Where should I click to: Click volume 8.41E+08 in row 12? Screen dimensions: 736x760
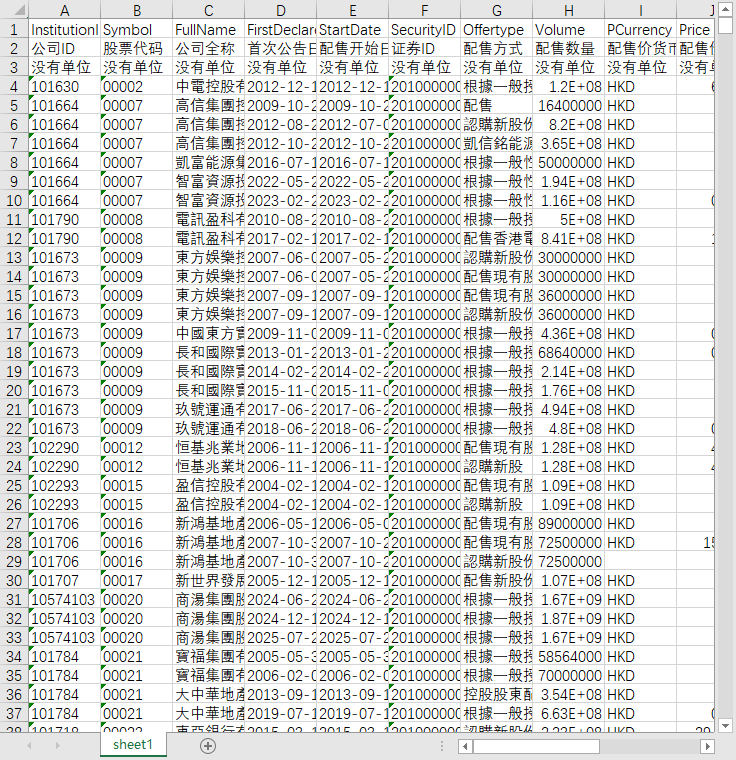568,238
